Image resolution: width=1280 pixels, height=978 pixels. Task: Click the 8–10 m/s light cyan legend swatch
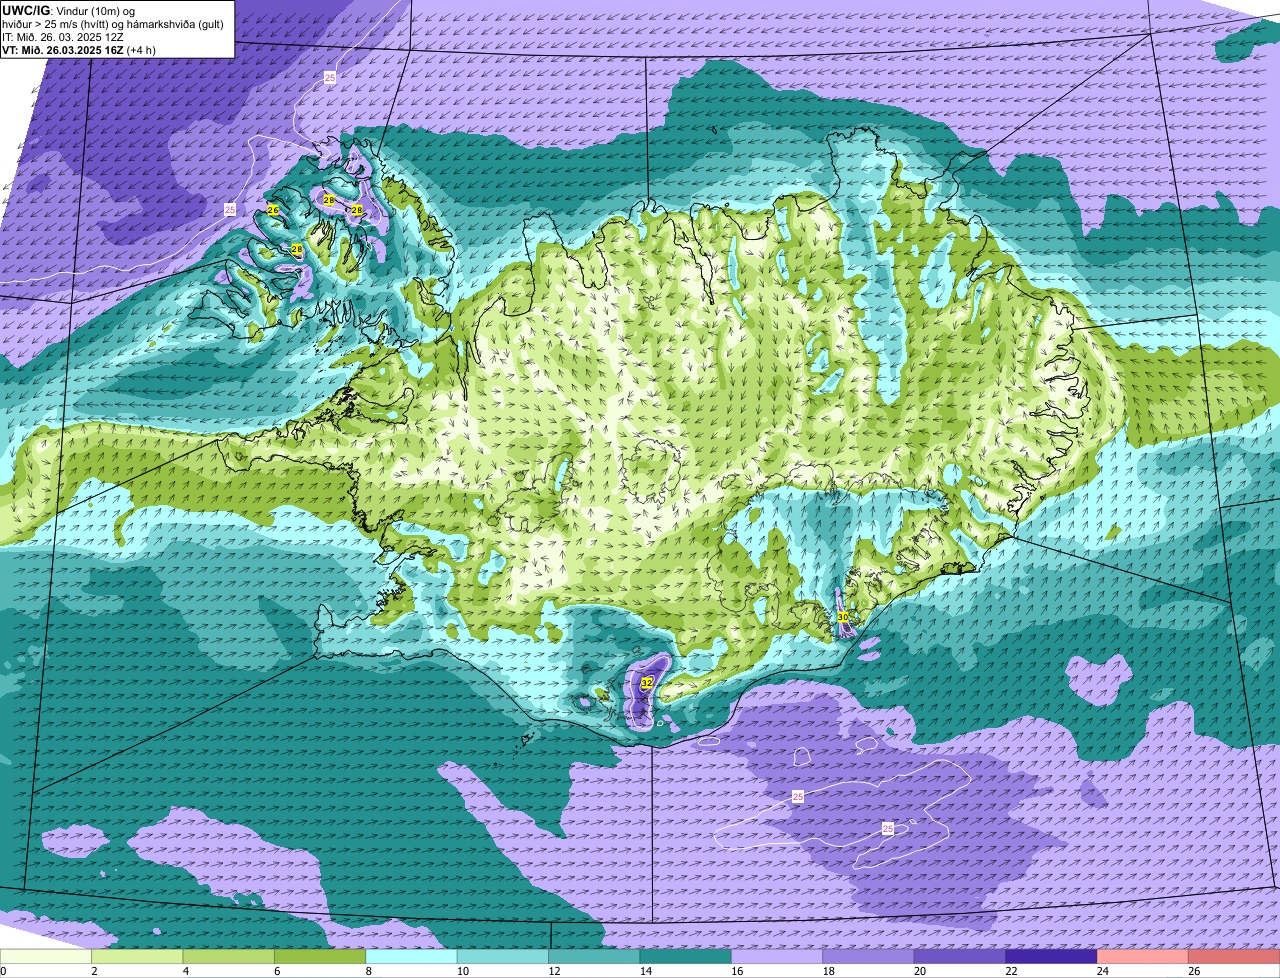point(412,956)
